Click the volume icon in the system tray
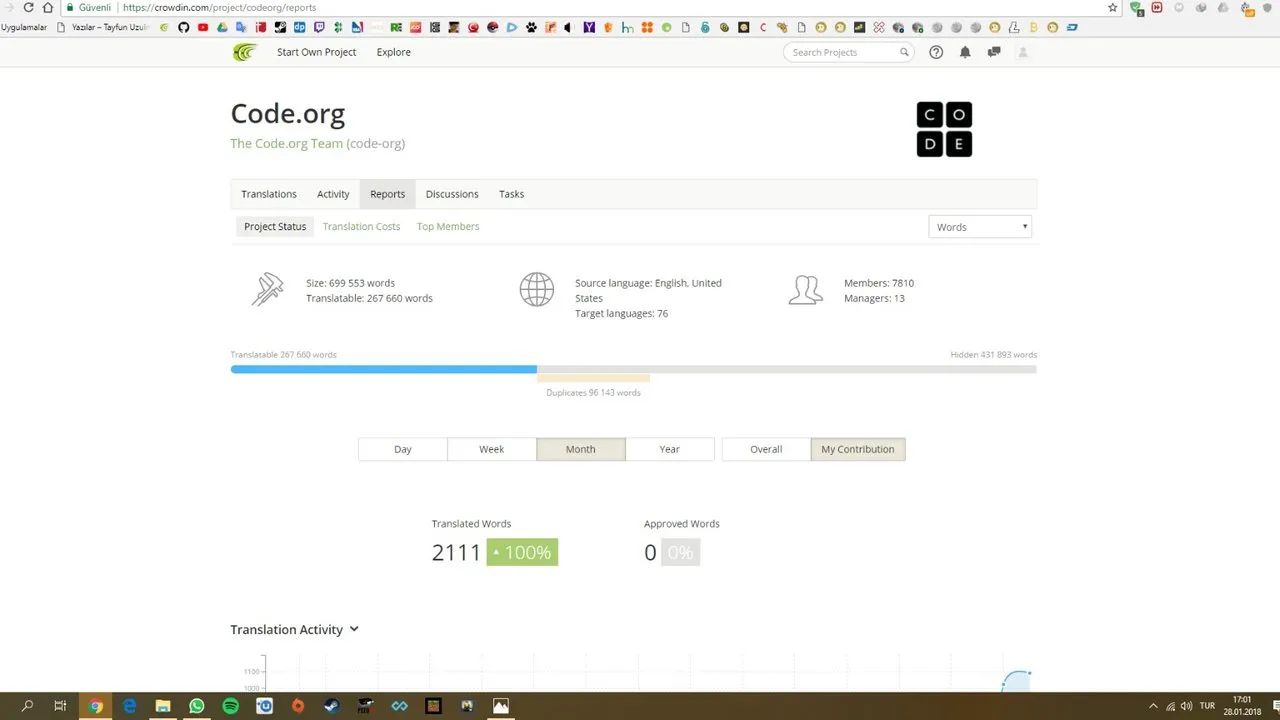The image size is (1280, 720). tap(1186, 706)
